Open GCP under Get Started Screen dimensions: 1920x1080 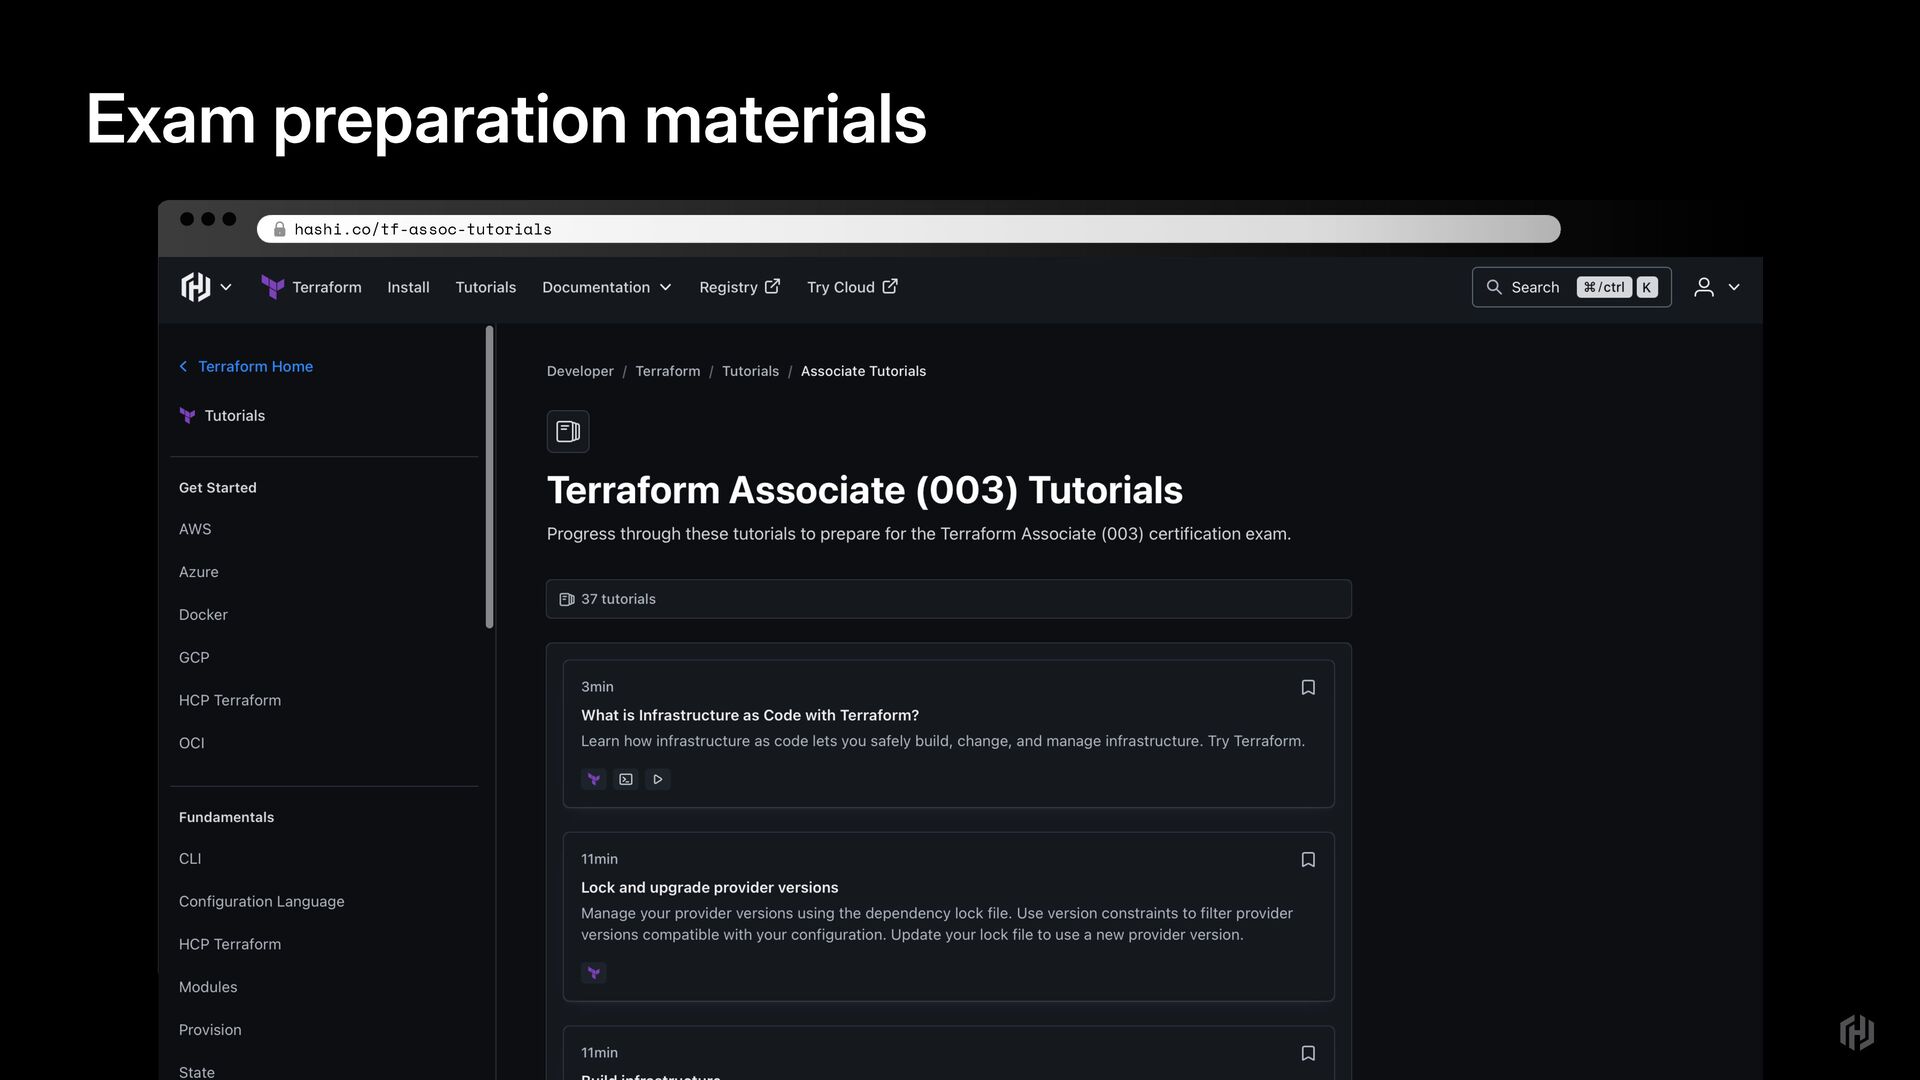194,657
